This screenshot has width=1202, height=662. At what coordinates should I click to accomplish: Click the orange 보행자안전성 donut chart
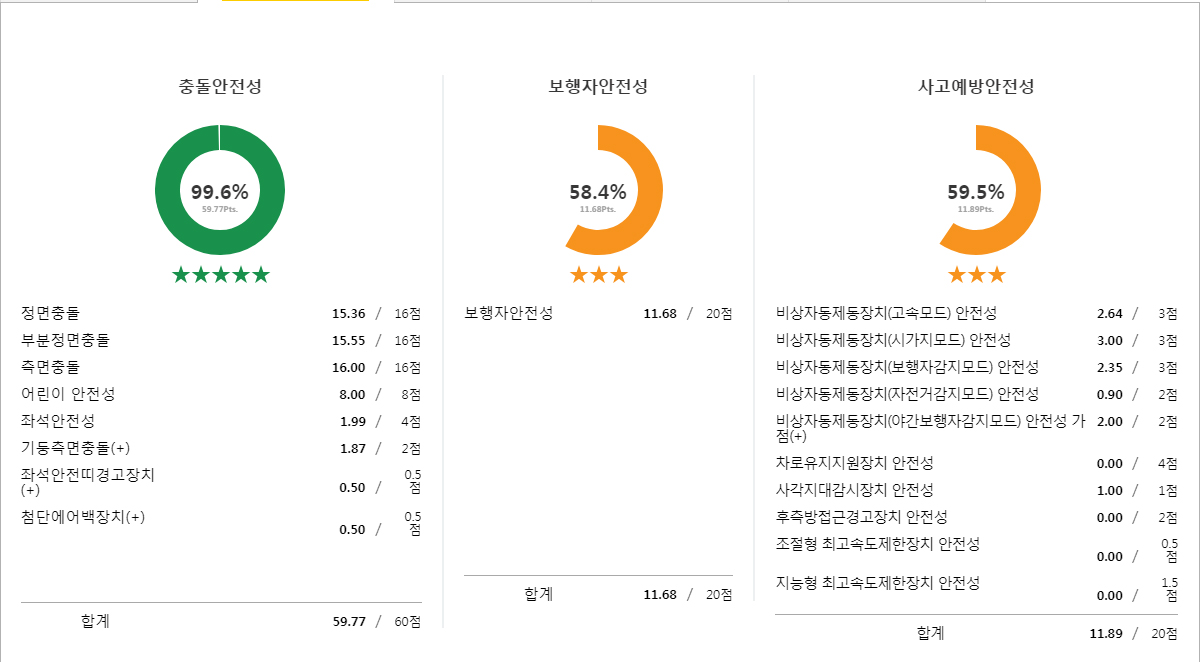pyautogui.click(x=598, y=189)
